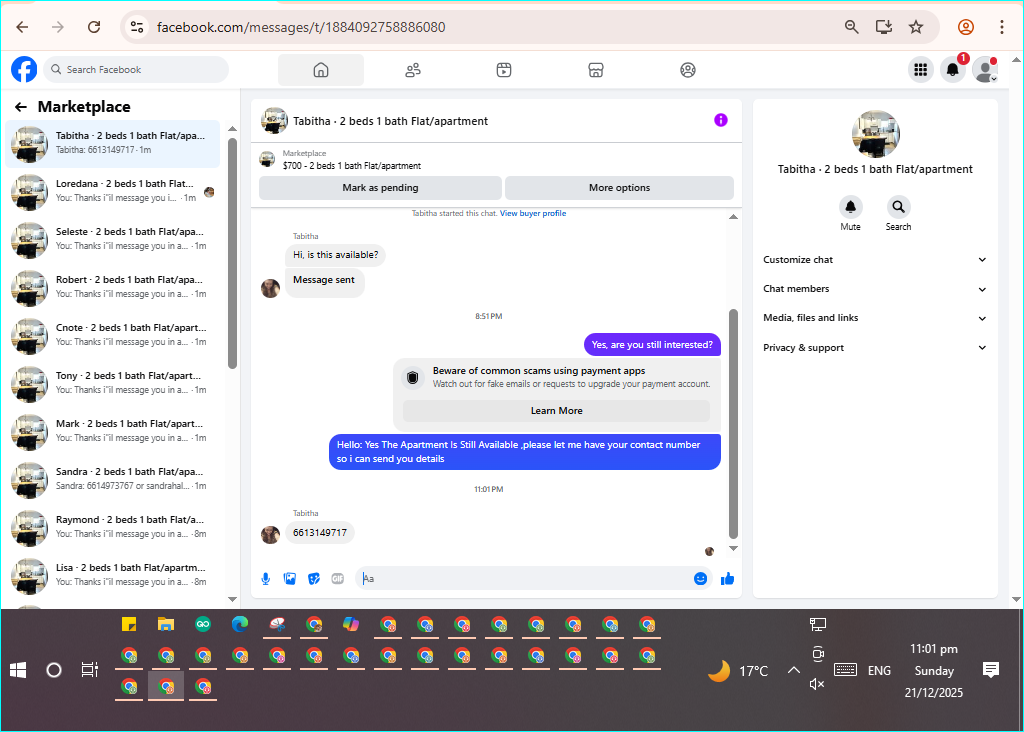The height and width of the screenshot is (732, 1024).
Task: Bookmark this page with star icon
Action: (916, 27)
